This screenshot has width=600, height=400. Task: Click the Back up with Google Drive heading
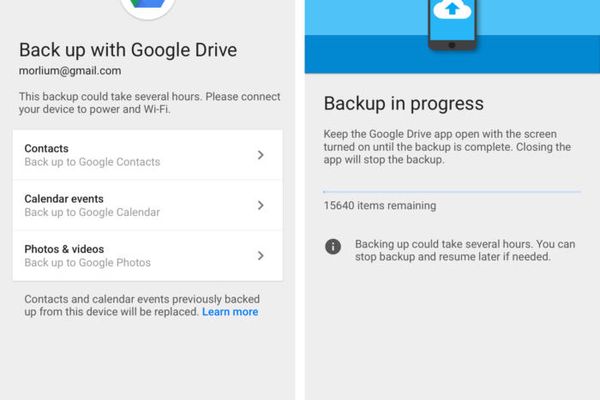coord(128,50)
